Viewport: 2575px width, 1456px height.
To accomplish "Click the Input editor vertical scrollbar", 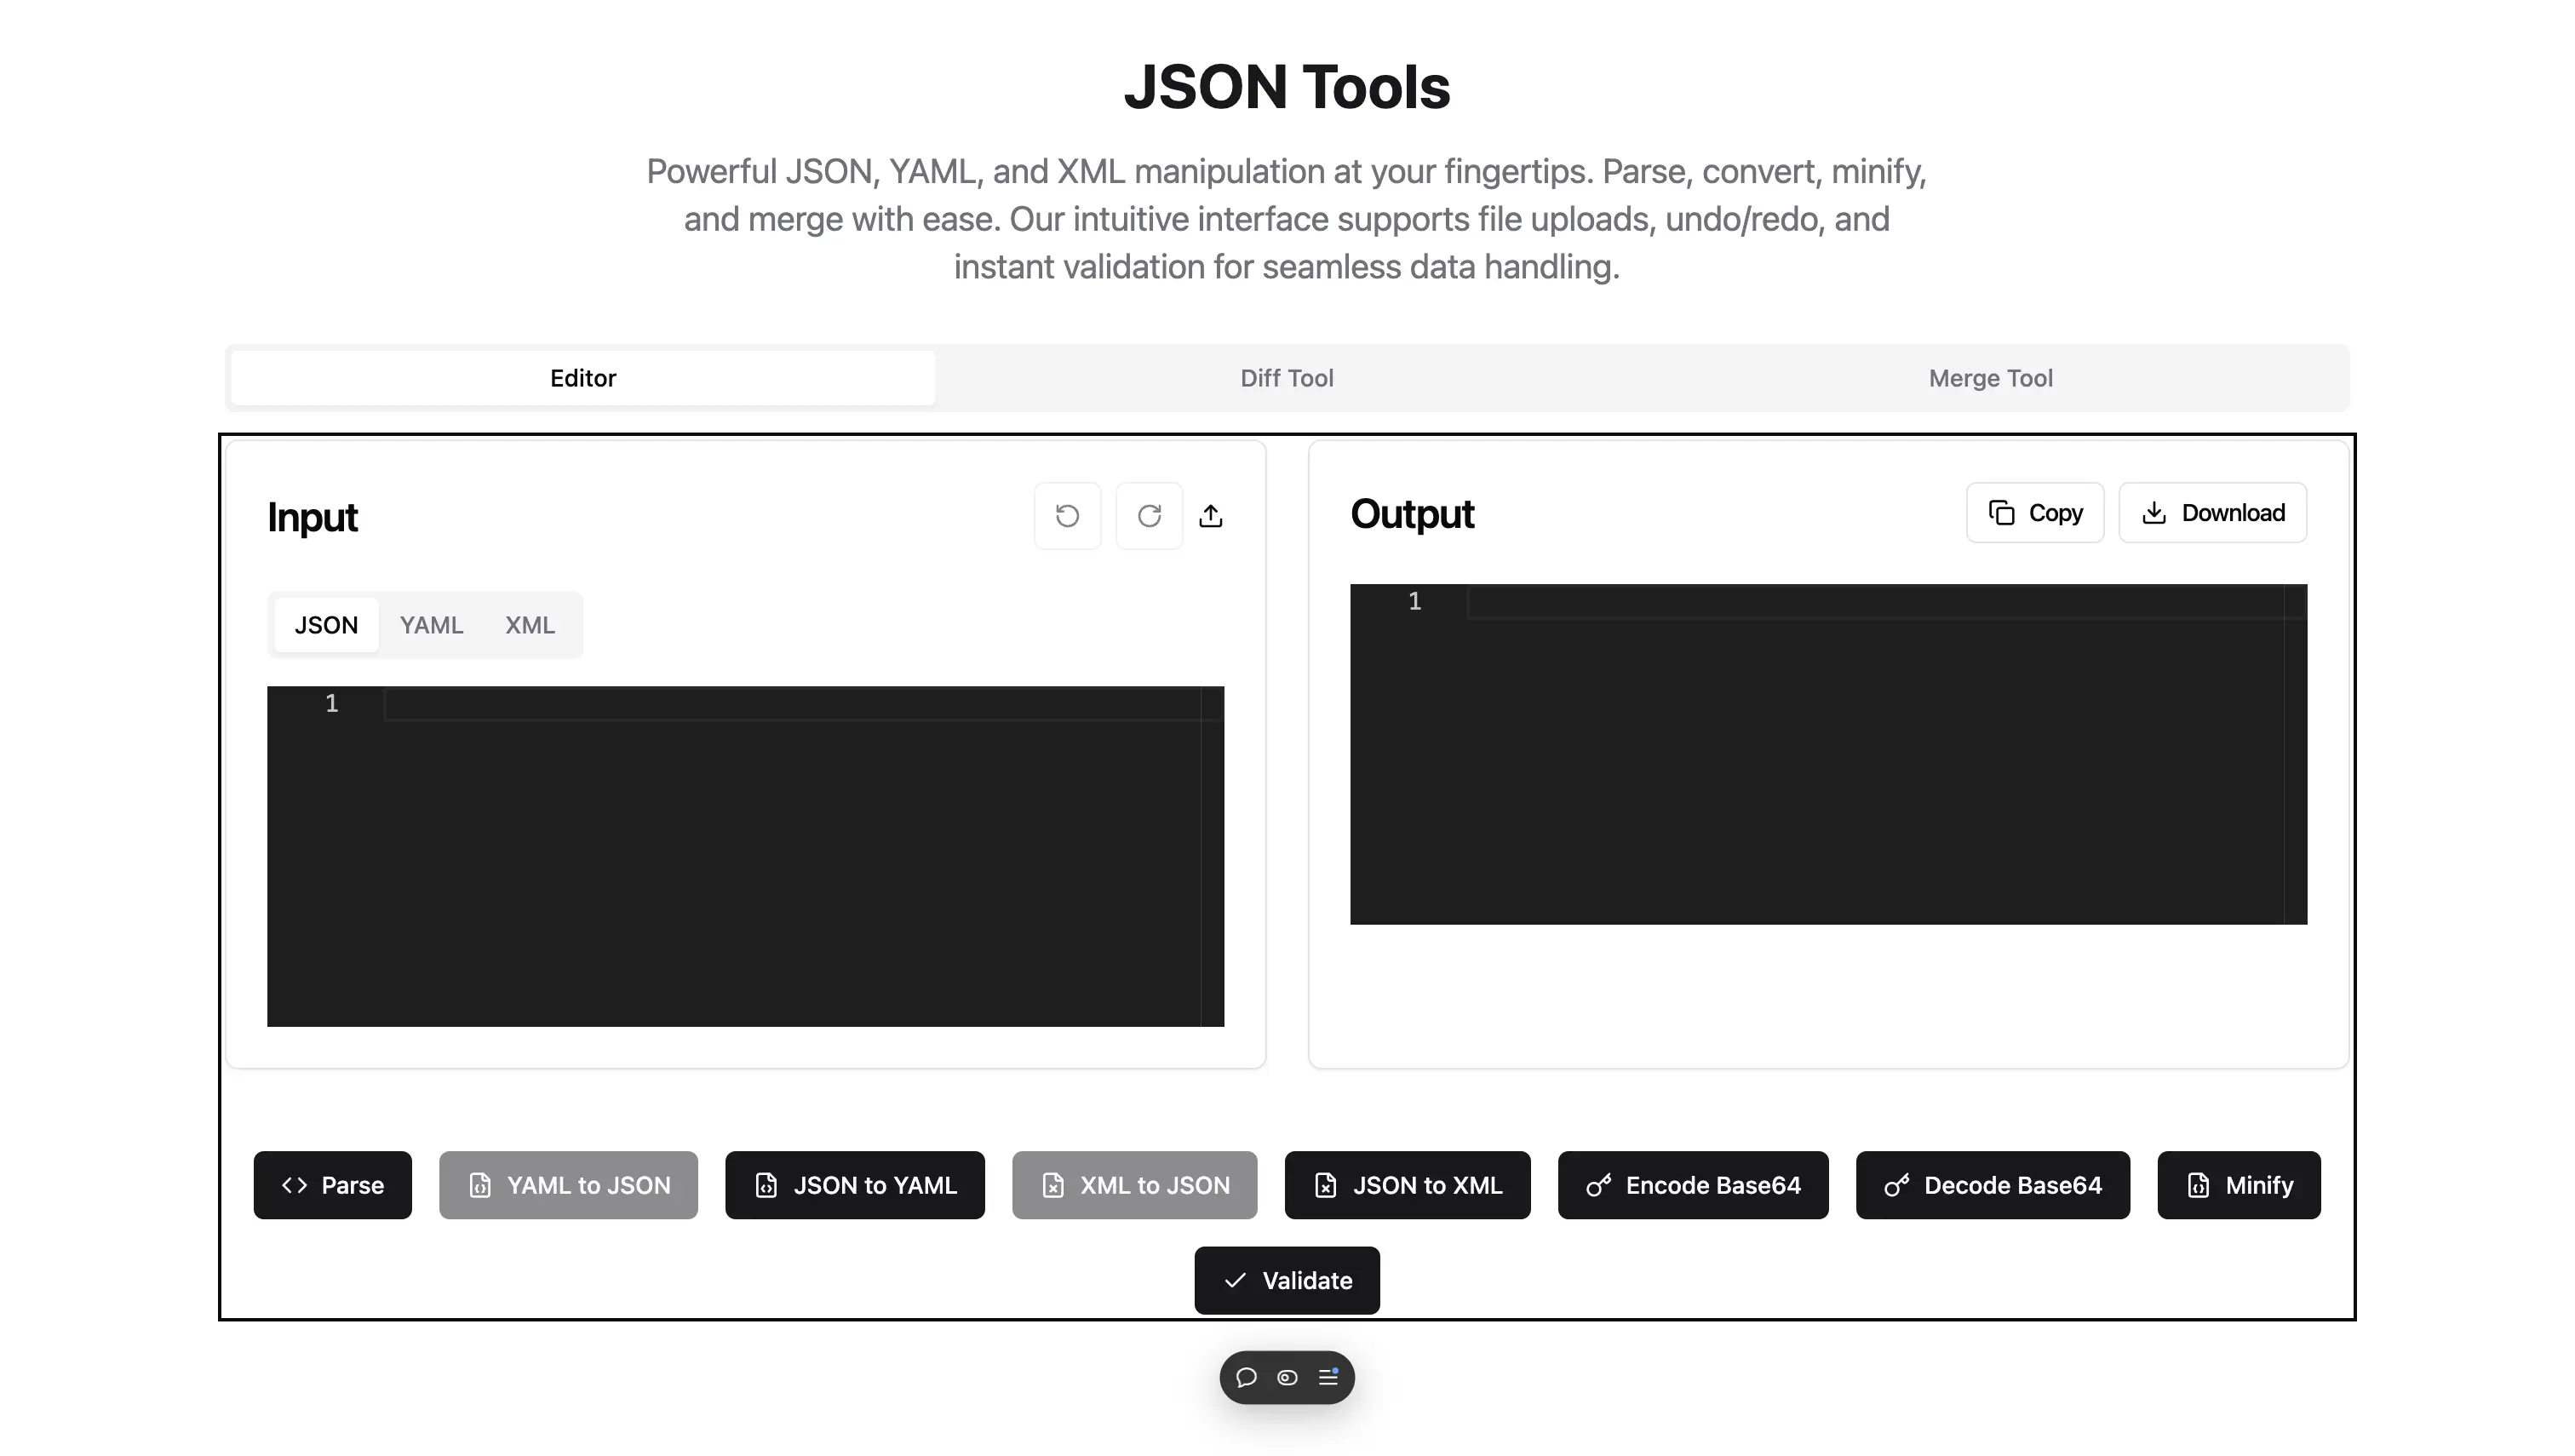I will tap(1212, 856).
